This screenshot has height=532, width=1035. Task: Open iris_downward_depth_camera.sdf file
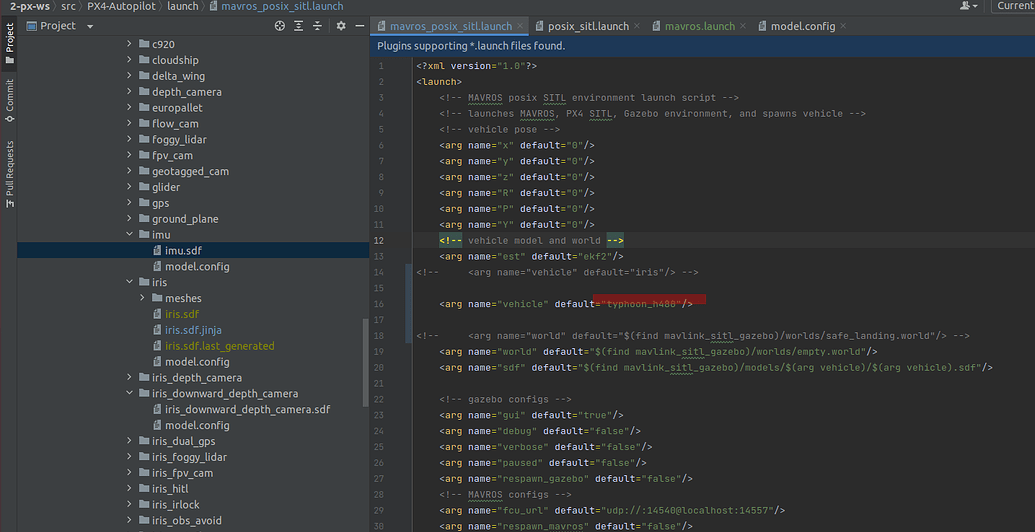coord(247,409)
